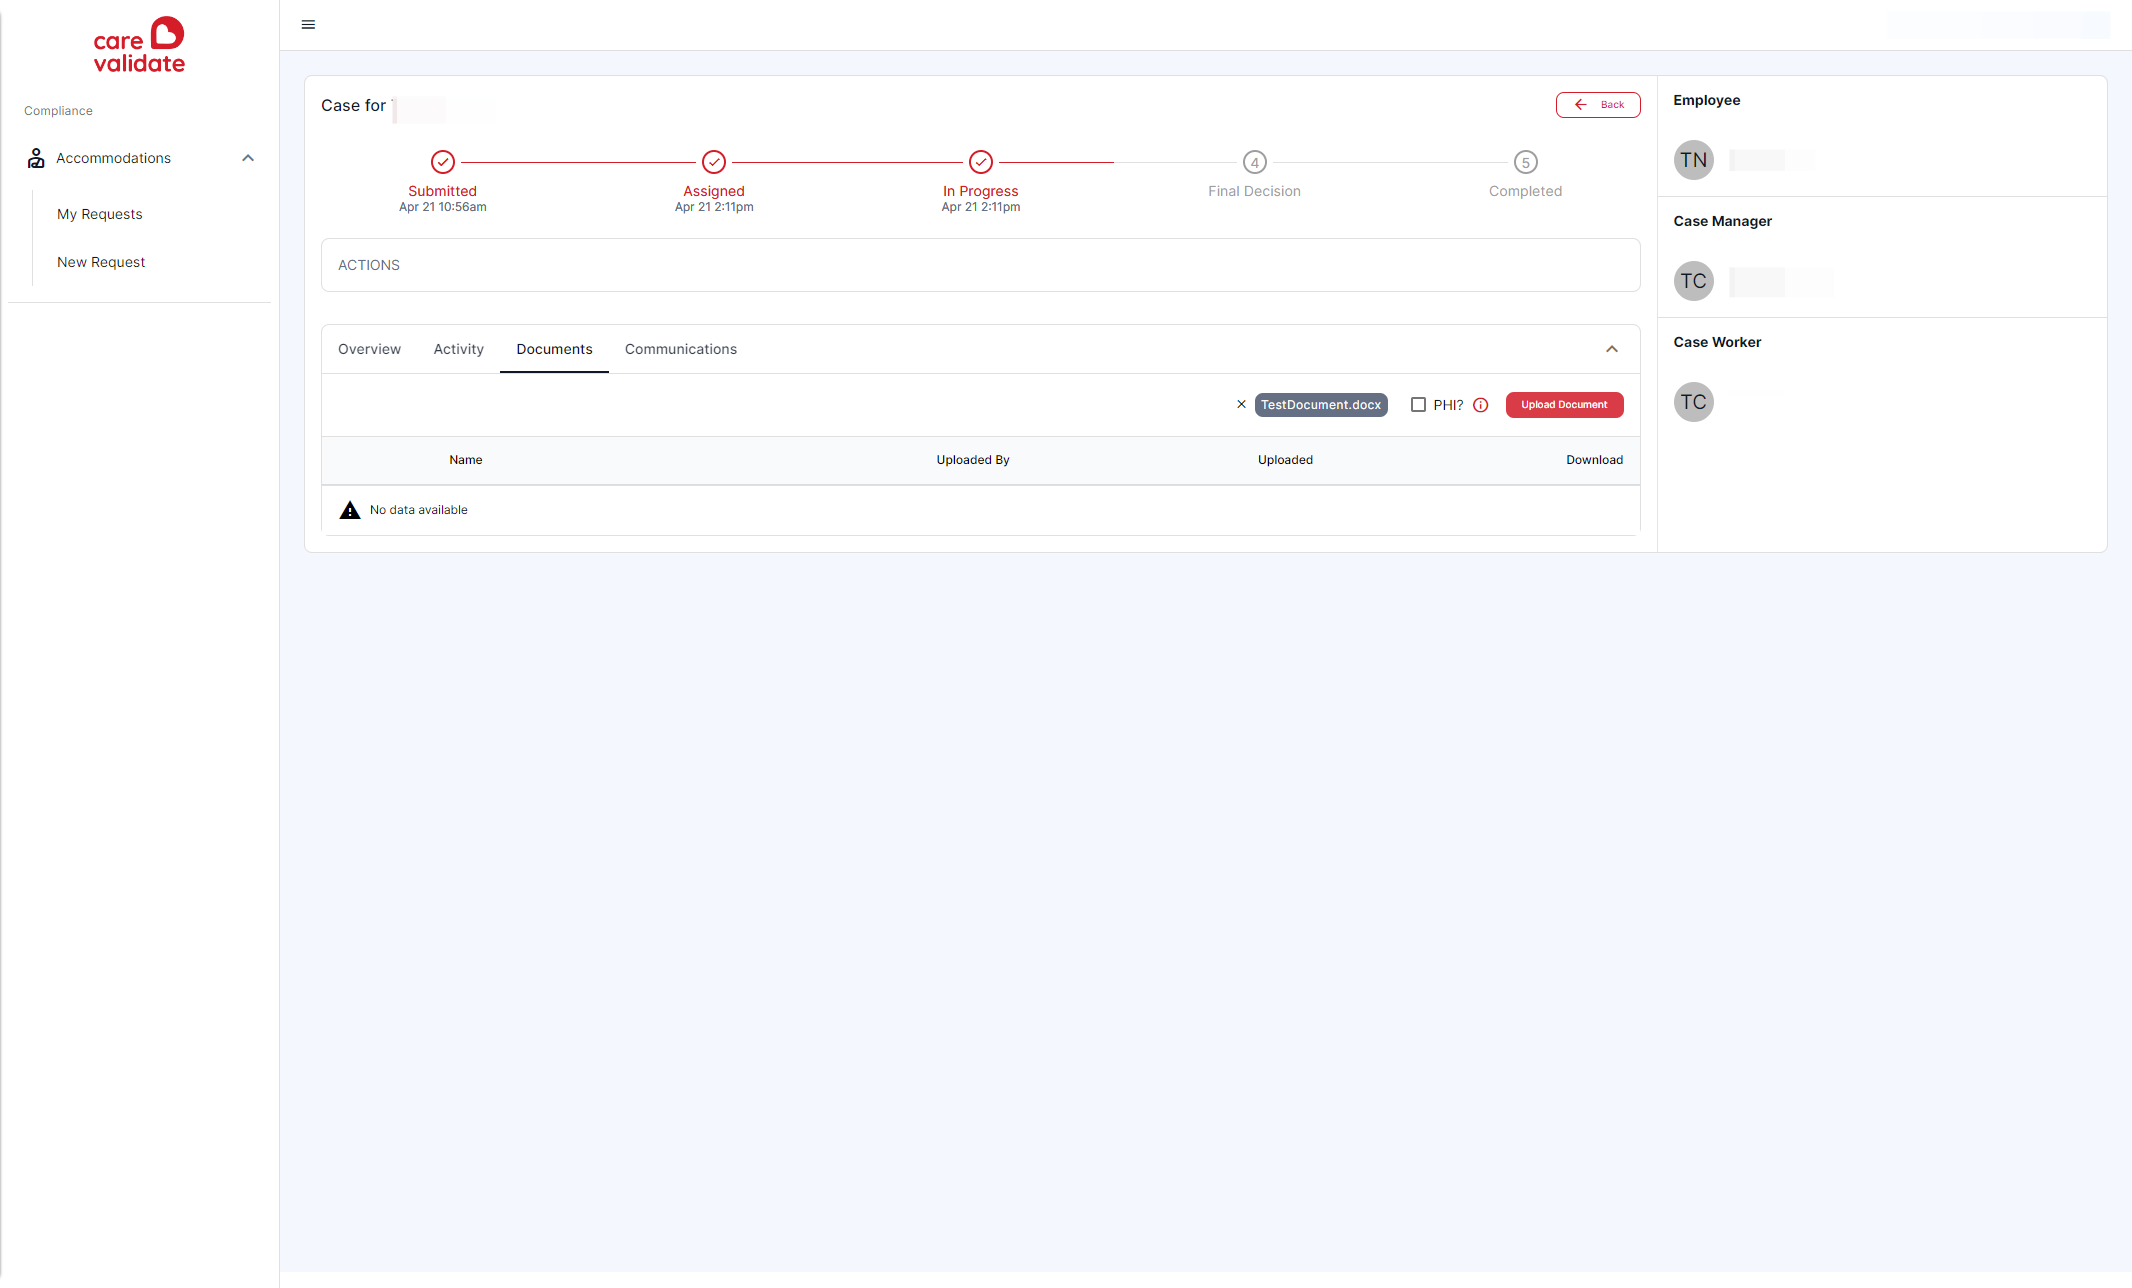Click the Case Manager TC avatar
Screen dimensions: 2132x1288
point(1694,281)
